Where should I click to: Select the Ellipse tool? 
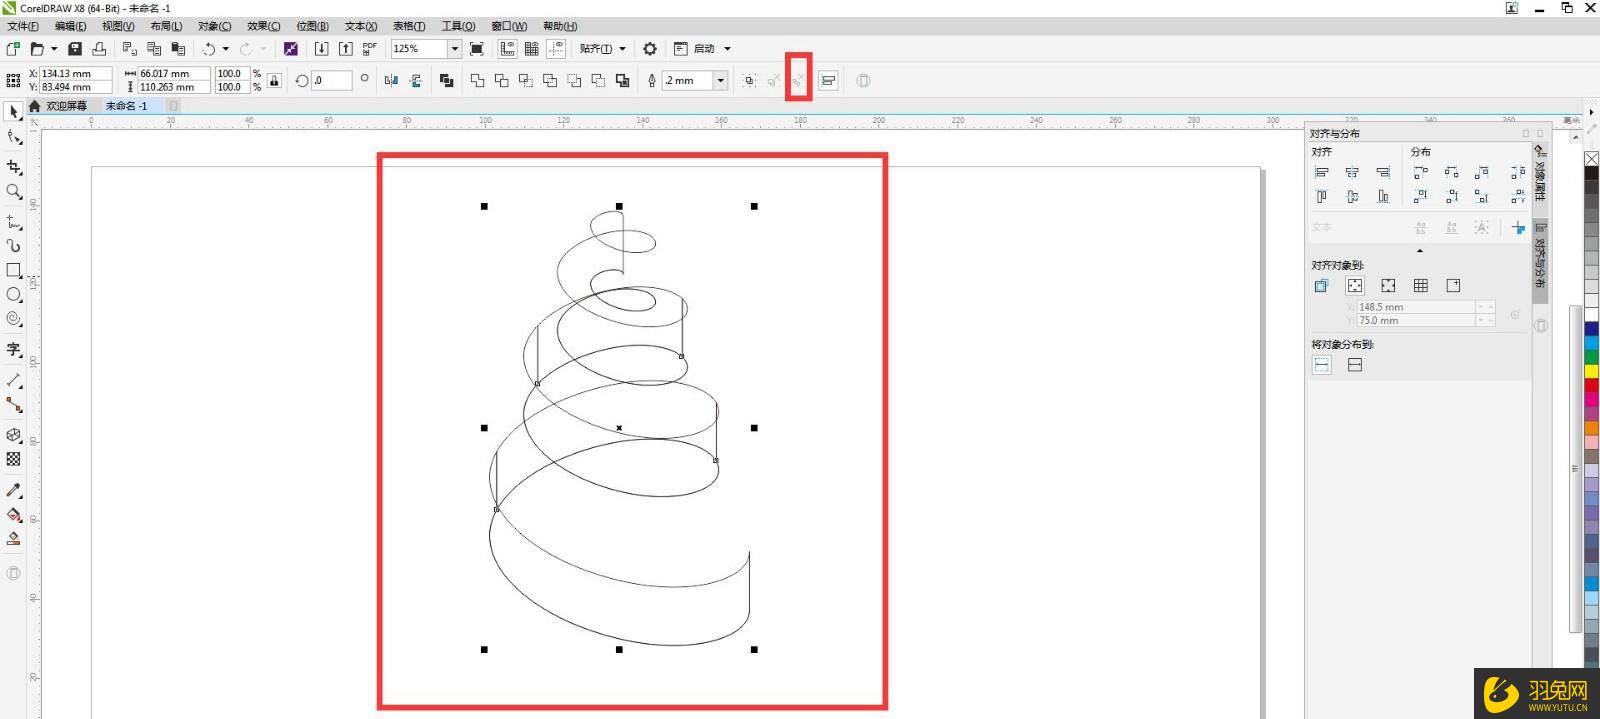pyautogui.click(x=14, y=295)
